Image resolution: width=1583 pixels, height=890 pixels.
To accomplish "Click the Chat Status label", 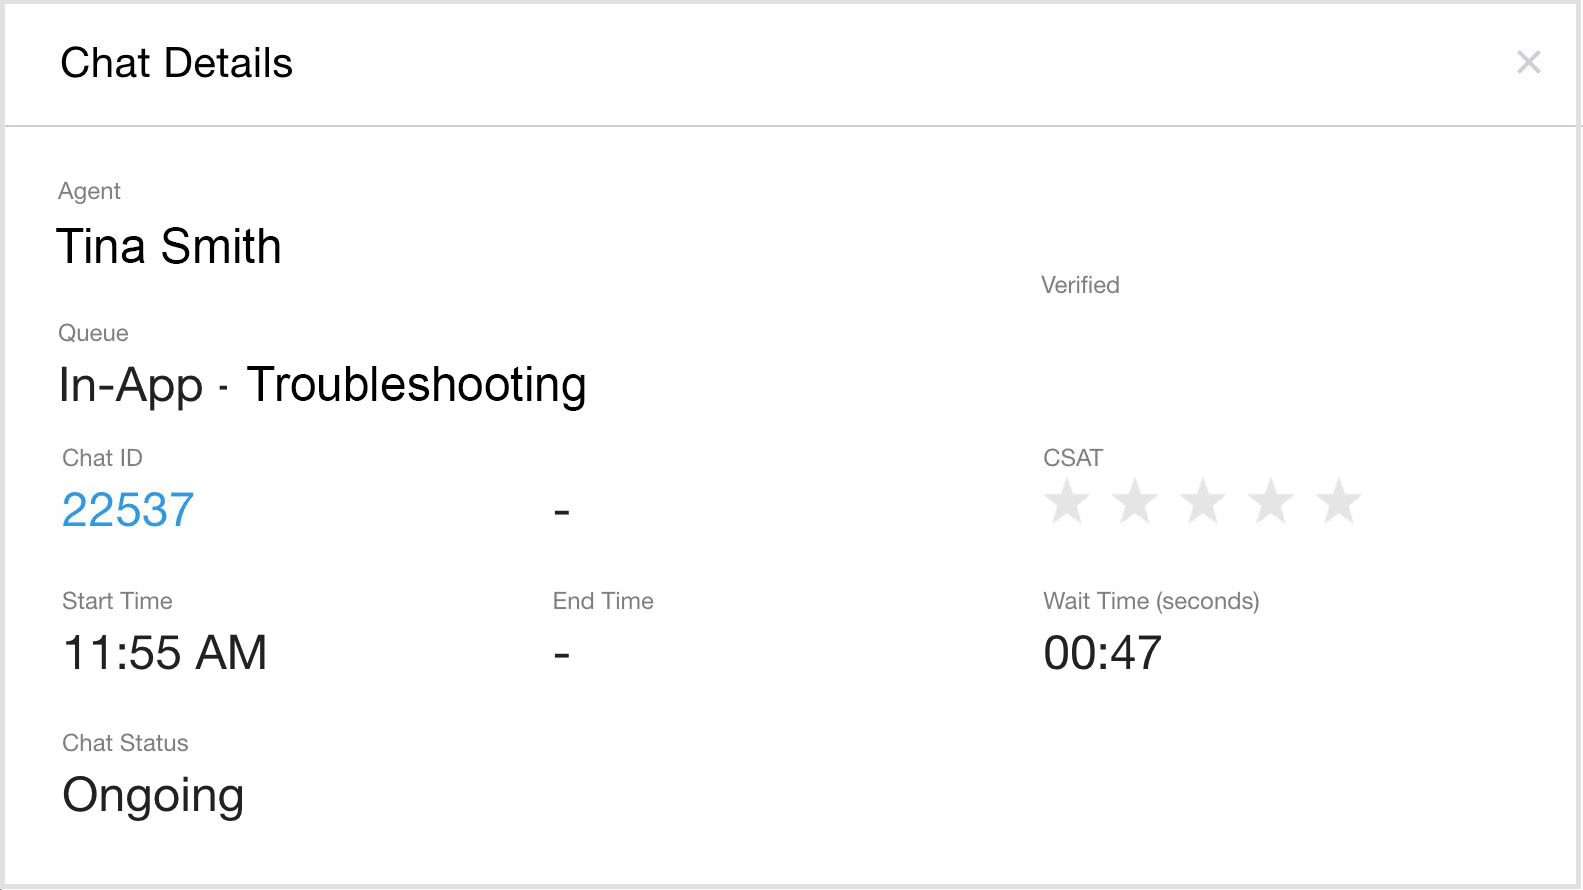I will 125,743.
